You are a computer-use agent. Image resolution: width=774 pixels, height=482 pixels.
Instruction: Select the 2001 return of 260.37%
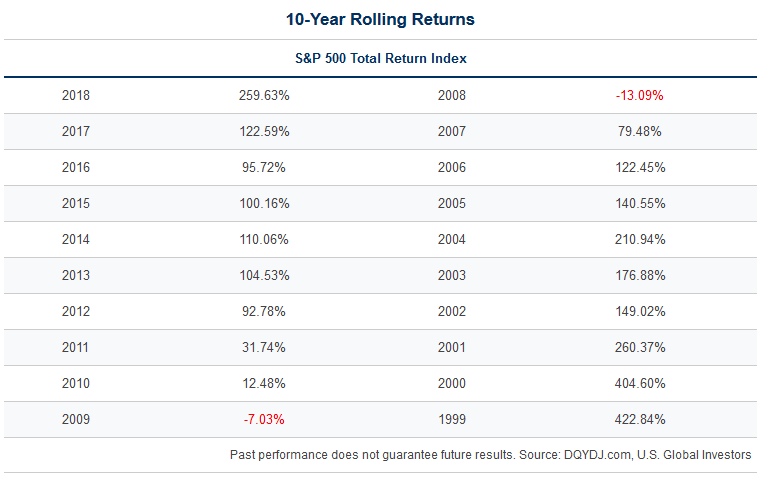[x=640, y=348]
